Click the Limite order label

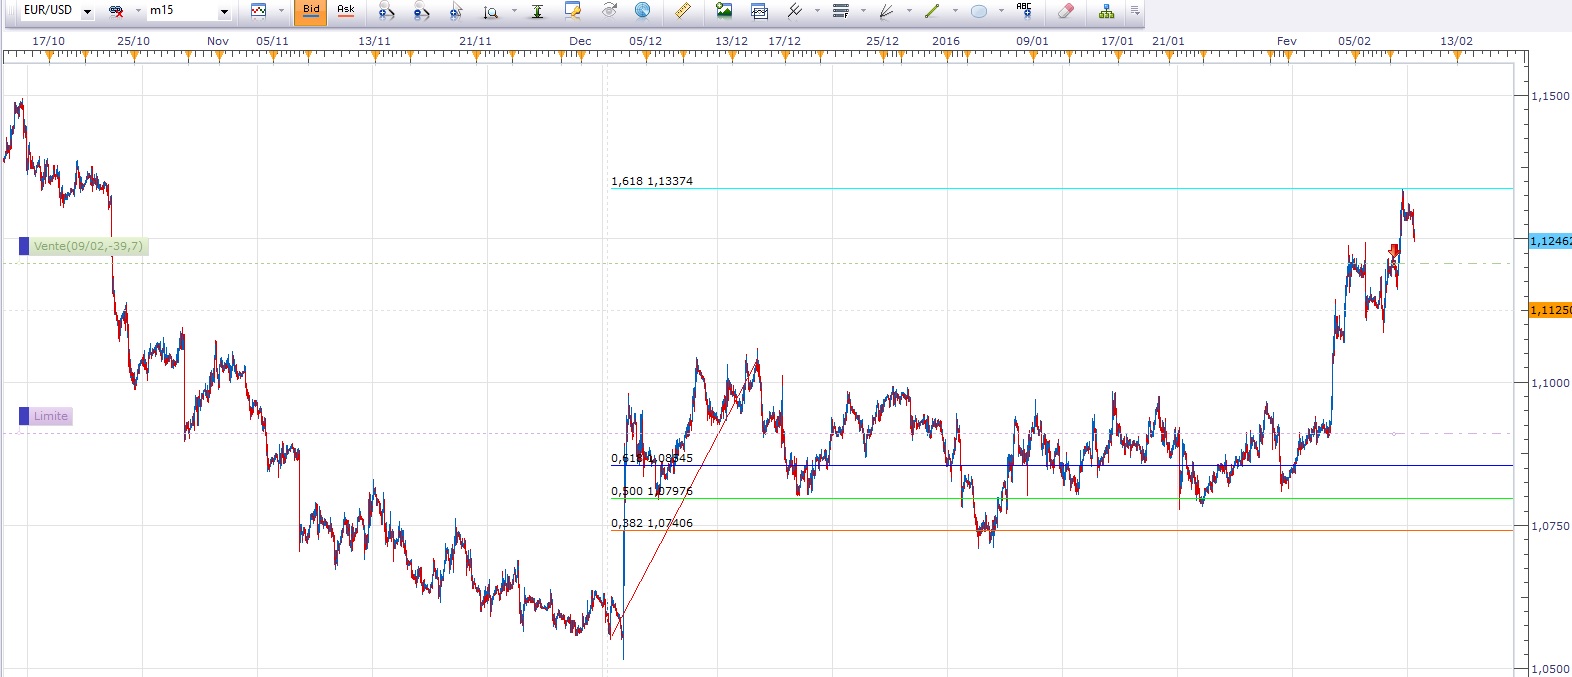click(x=51, y=416)
